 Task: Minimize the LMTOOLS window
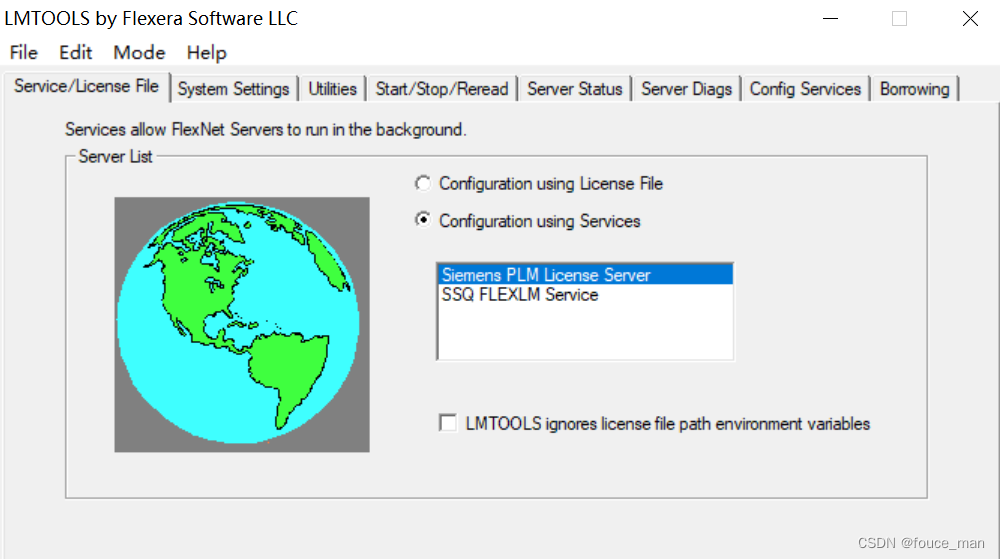point(830,18)
